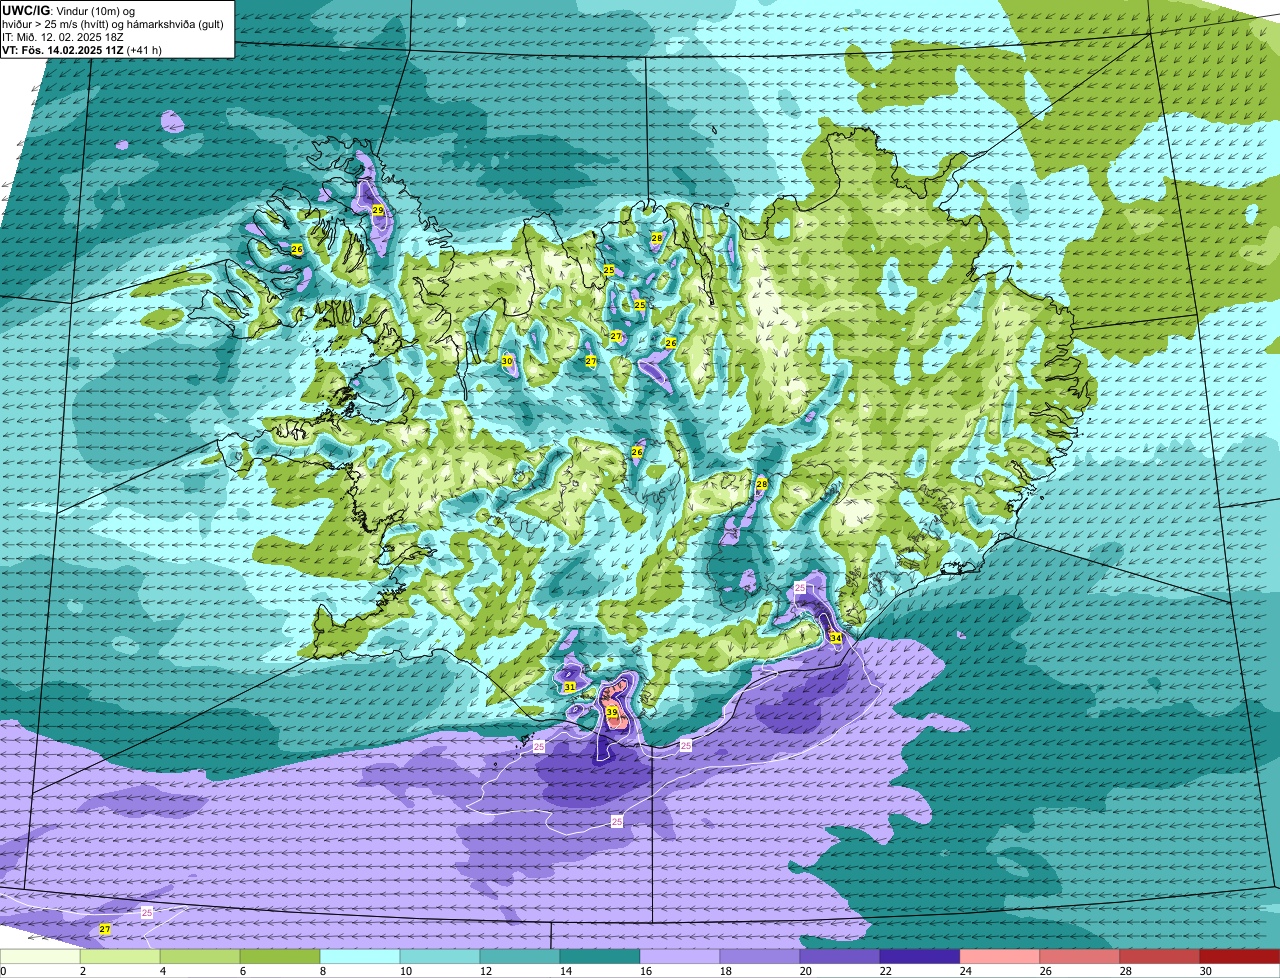Pick the 28–30 red legend color block
The width and height of the screenshot is (1280, 978).
[1160, 957]
